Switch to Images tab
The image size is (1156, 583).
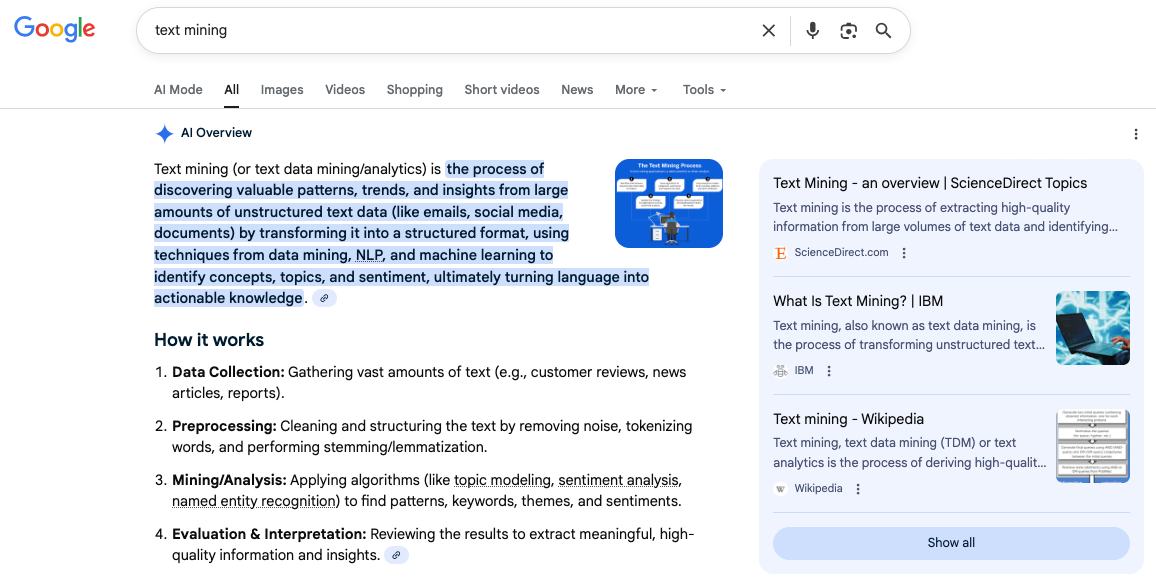tap(282, 90)
